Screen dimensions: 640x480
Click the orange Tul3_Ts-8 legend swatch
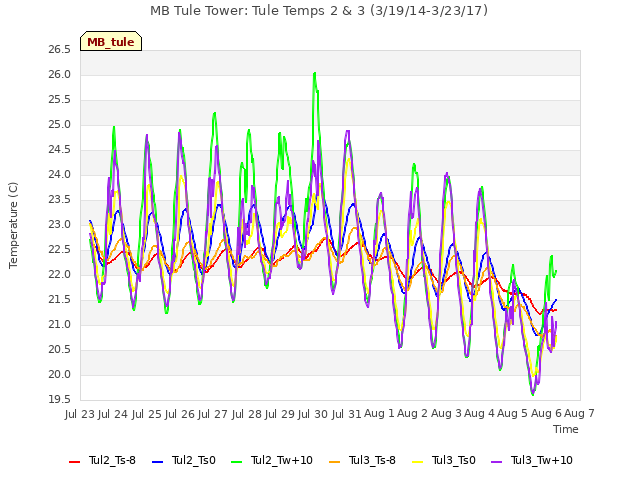click(334, 461)
